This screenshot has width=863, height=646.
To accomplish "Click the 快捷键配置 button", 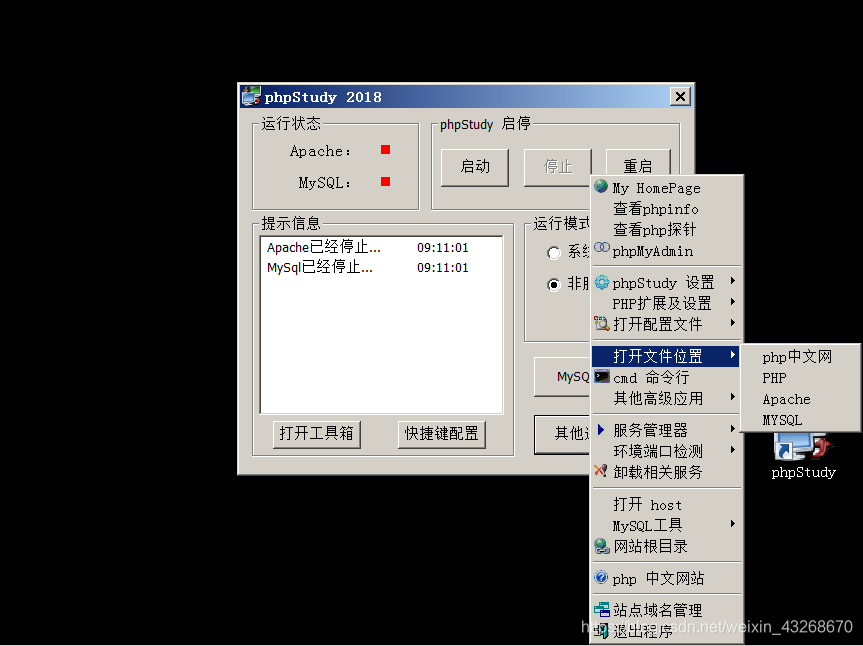I will [x=441, y=434].
